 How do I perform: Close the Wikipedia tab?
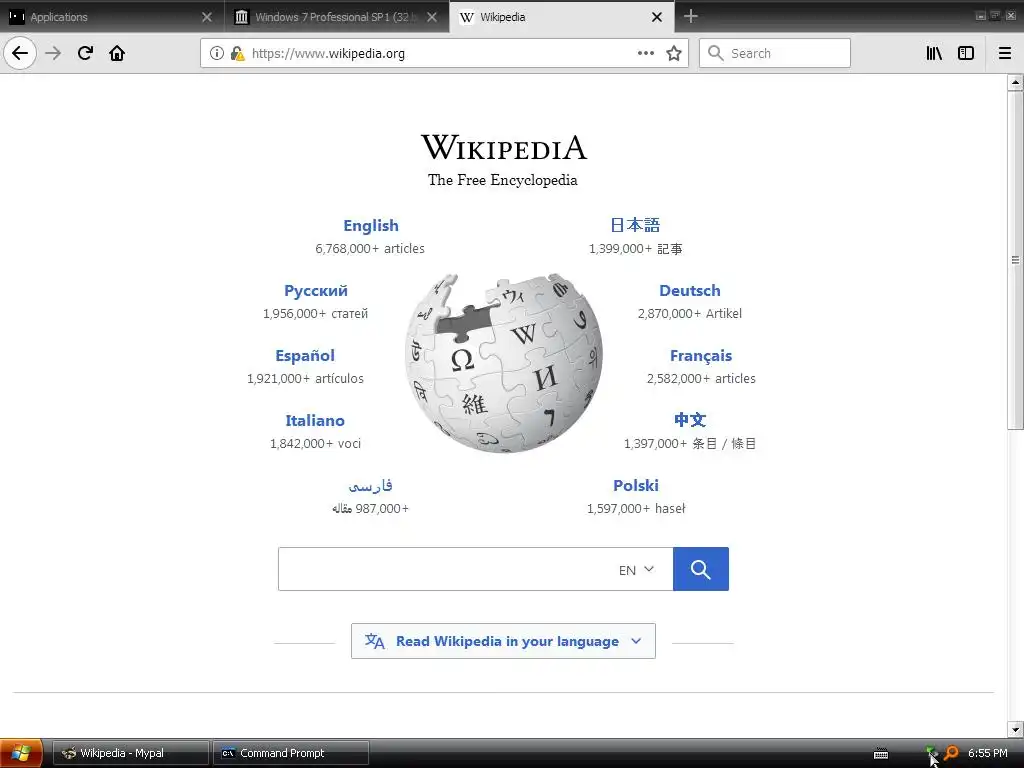pyautogui.click(x=657, y=17)
